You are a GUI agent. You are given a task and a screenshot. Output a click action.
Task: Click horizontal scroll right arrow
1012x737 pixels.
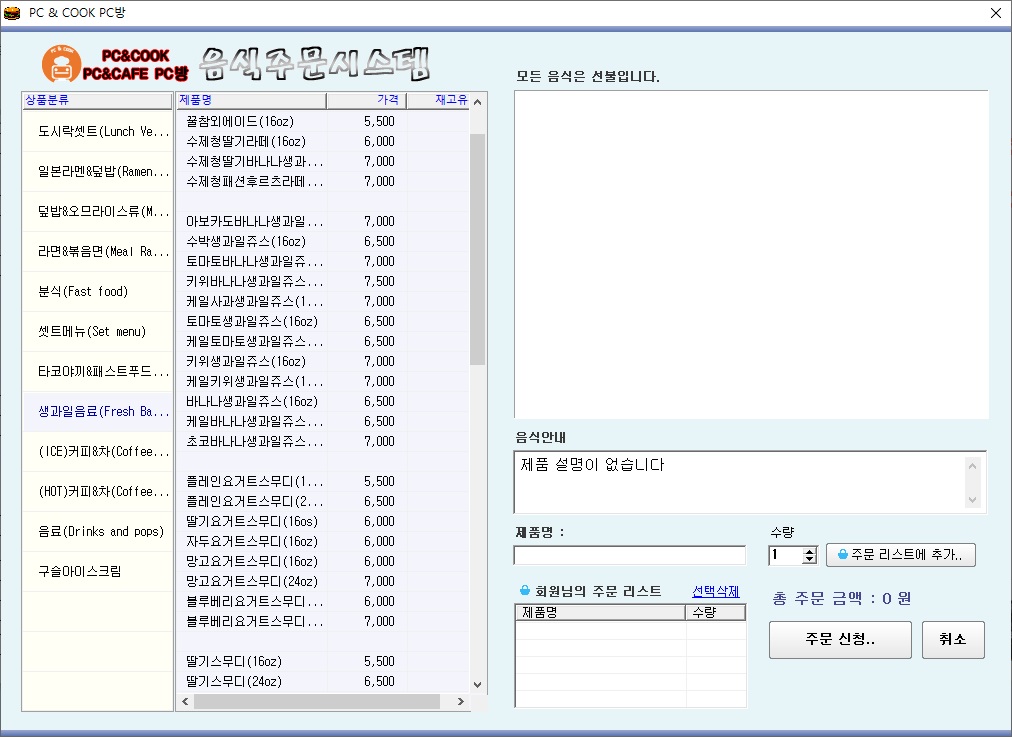point(461,702)
